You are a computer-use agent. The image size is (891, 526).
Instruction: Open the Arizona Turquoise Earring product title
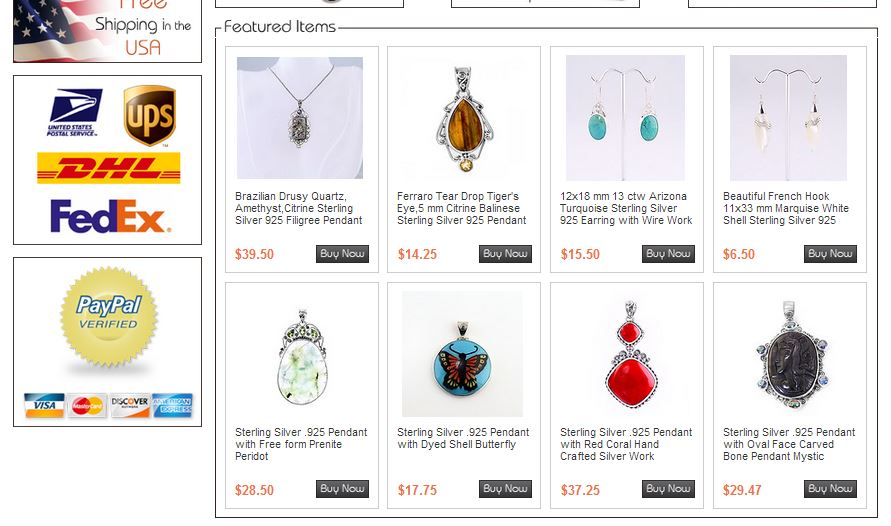click(x=626, y=208)
